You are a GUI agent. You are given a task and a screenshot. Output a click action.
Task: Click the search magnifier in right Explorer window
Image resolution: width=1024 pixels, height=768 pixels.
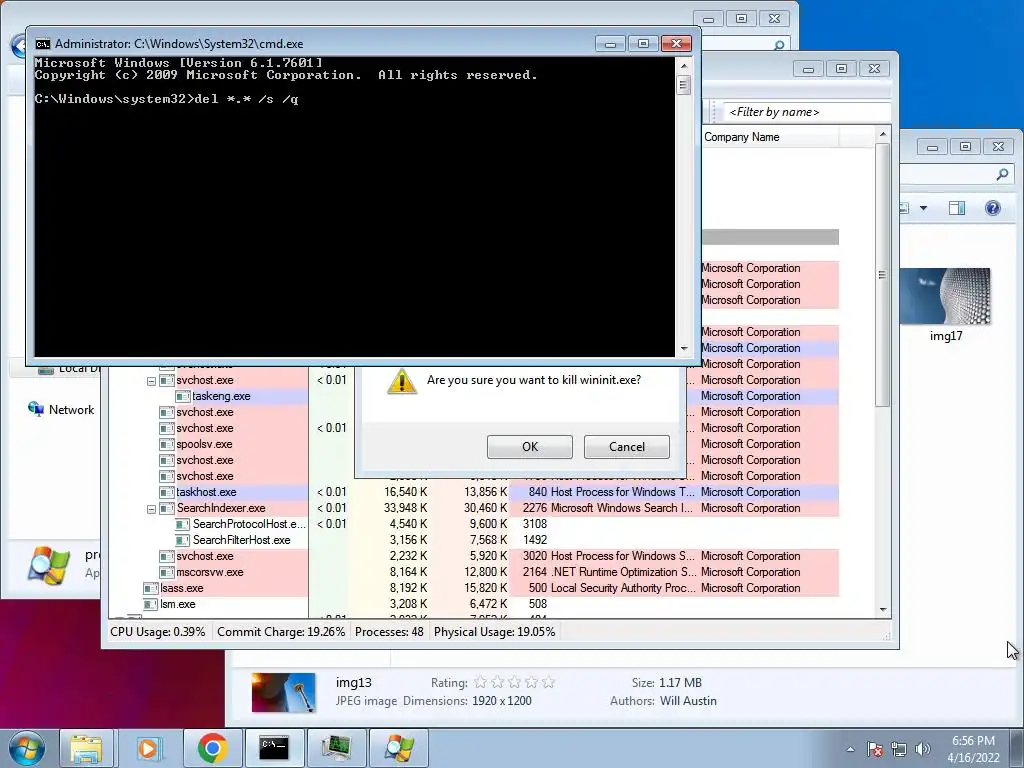tap(1002, 174)
